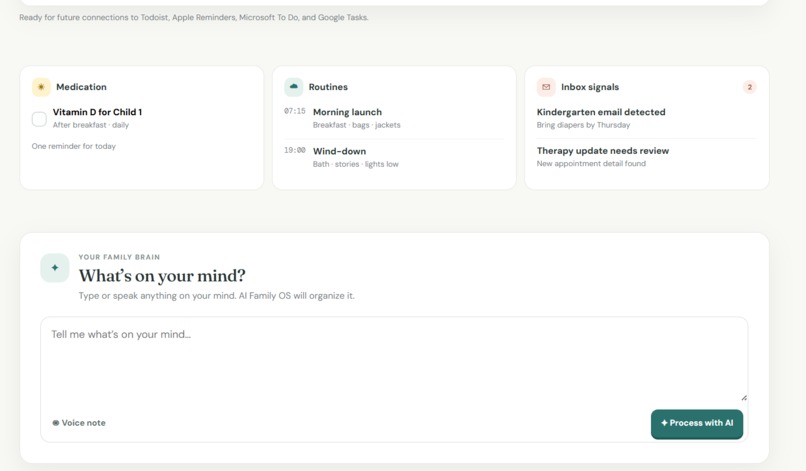Click 'New appointment detail found' text
This screenshot has width=806, height=471.
[591, 164]
